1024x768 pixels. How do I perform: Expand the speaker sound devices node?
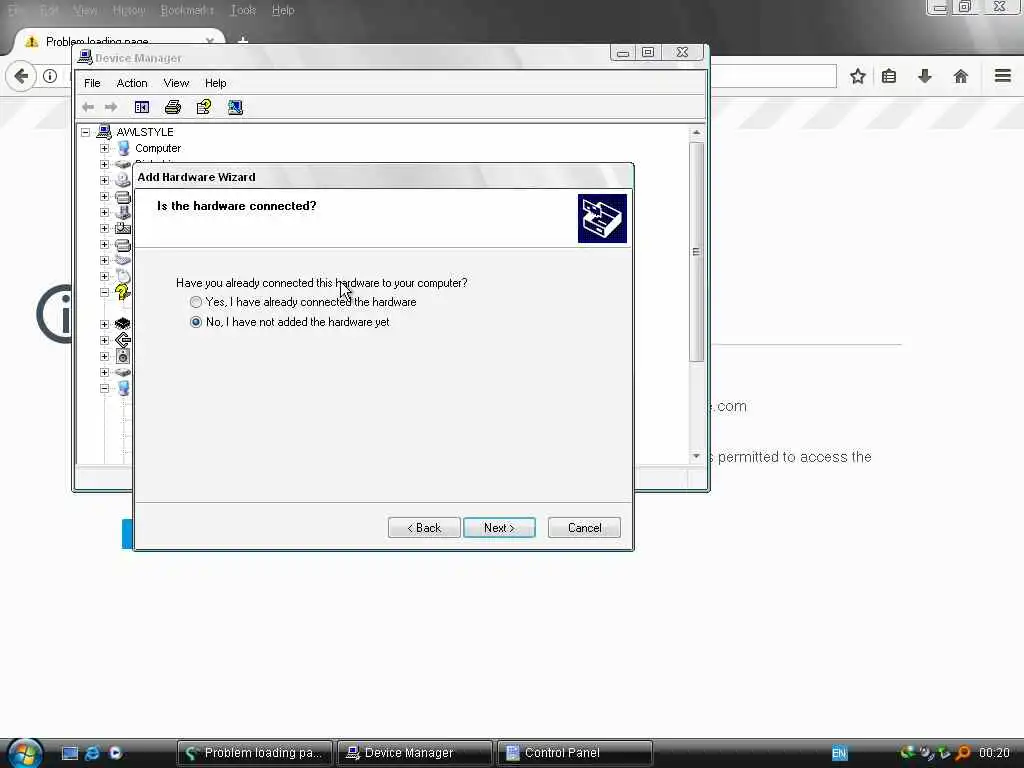(x=104, y=357)
